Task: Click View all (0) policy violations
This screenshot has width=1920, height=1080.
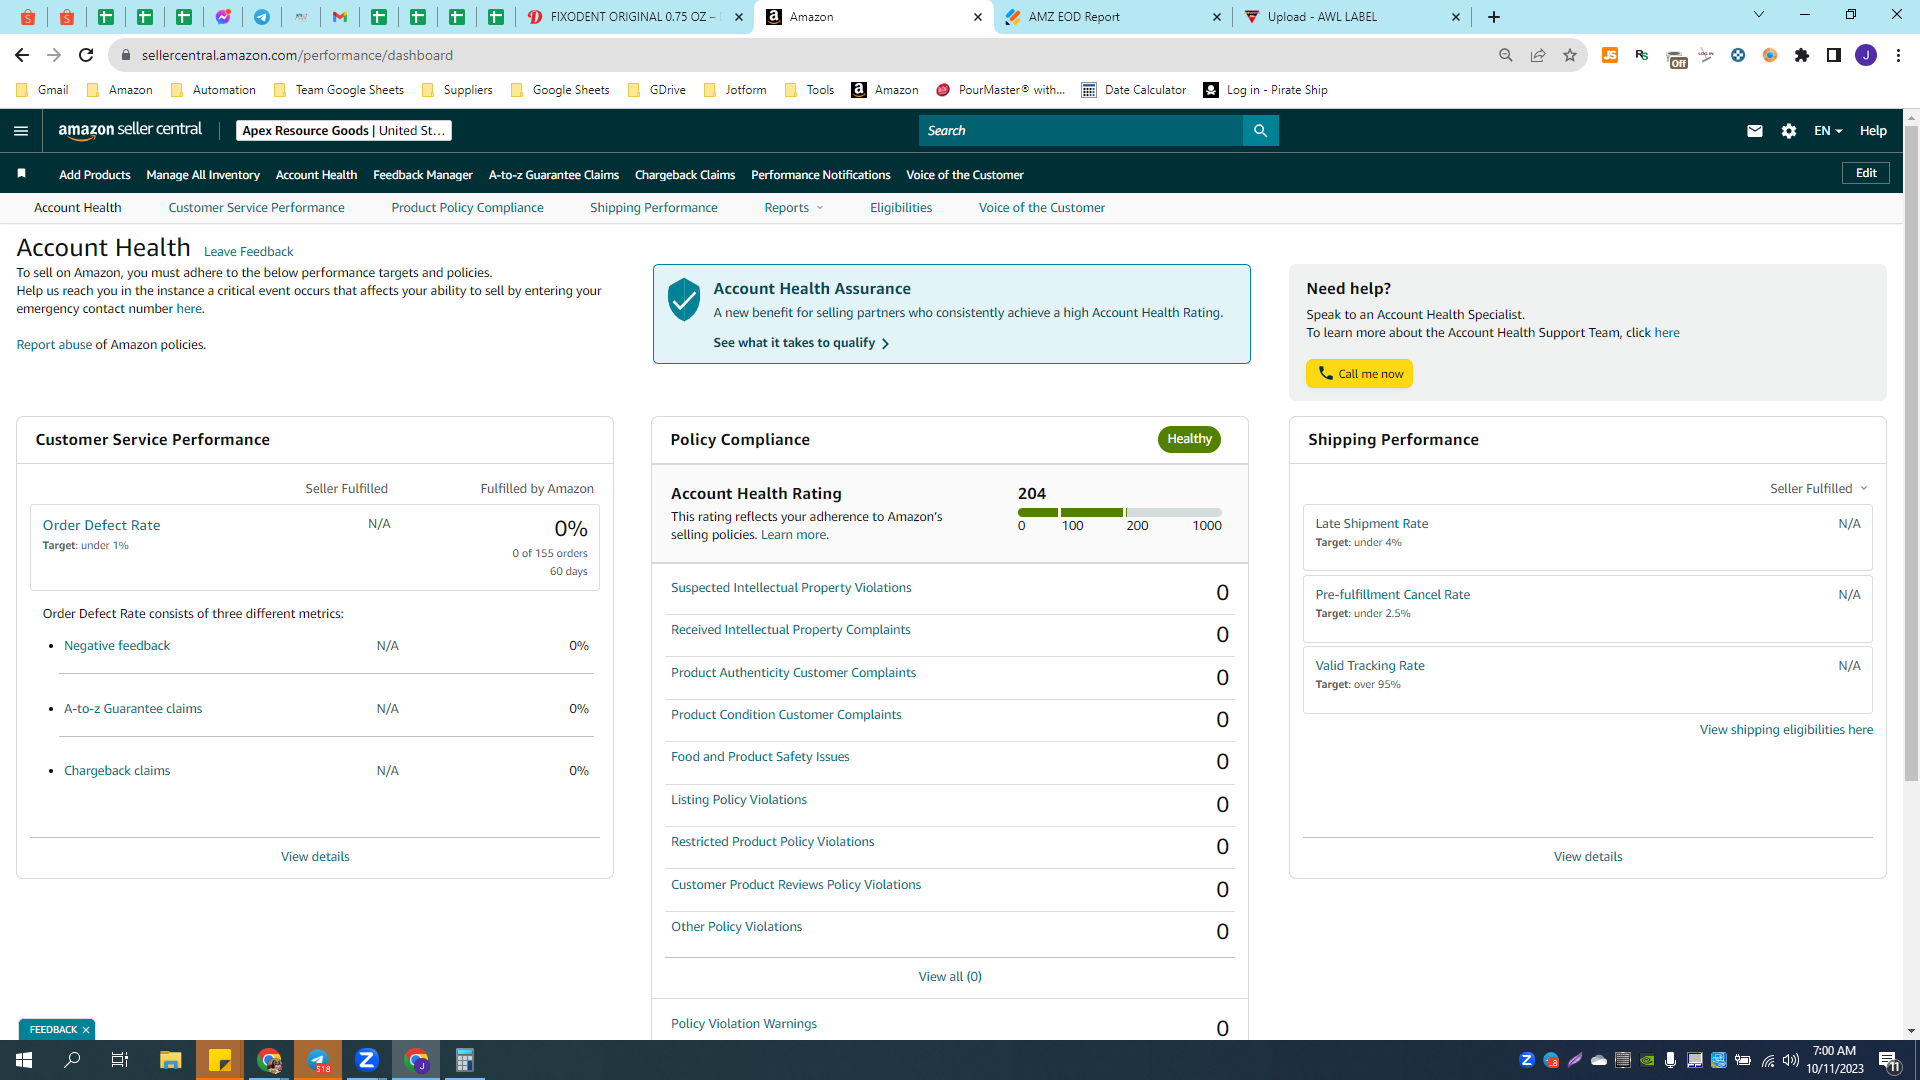Action: pyautogui.click(x=950, y=977)
